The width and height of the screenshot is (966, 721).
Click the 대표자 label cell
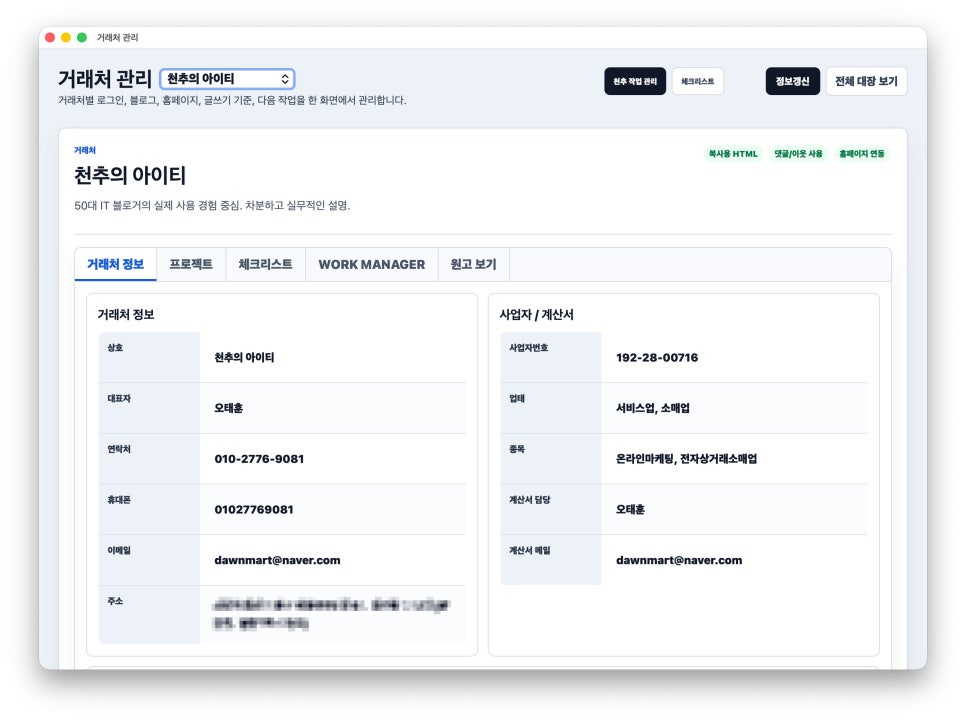[149, 408]
